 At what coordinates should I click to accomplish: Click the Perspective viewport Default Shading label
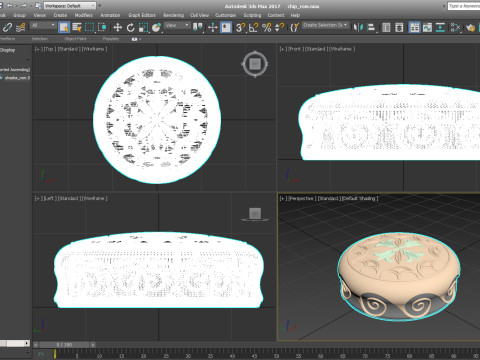pyautogui.click(x=360, y=199)
